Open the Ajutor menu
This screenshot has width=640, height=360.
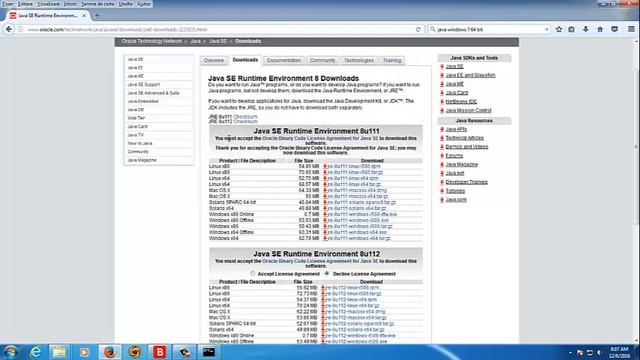144,4
